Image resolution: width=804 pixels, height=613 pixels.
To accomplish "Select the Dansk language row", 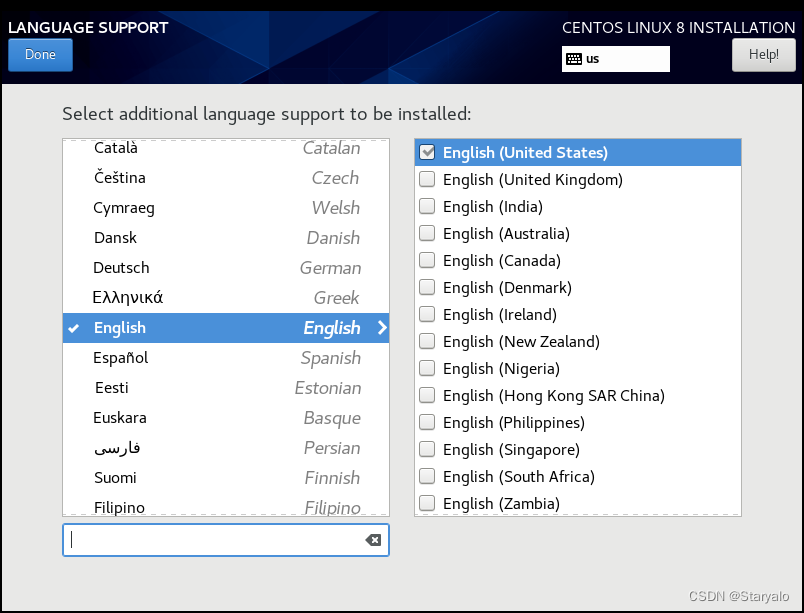I will [x=226, y=238].
